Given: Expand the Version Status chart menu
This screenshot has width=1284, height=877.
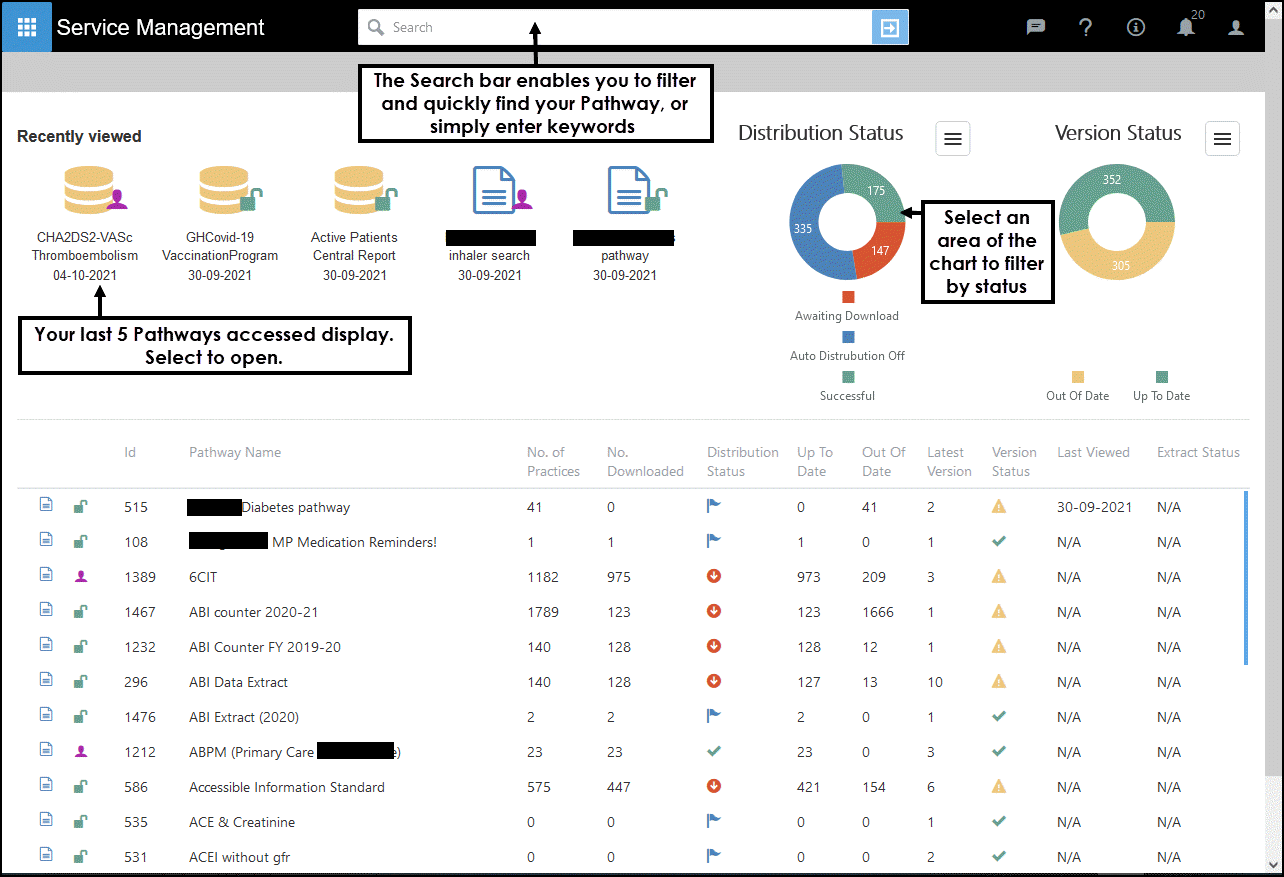Looking at the screenshot, I should tap(1222, 139).
